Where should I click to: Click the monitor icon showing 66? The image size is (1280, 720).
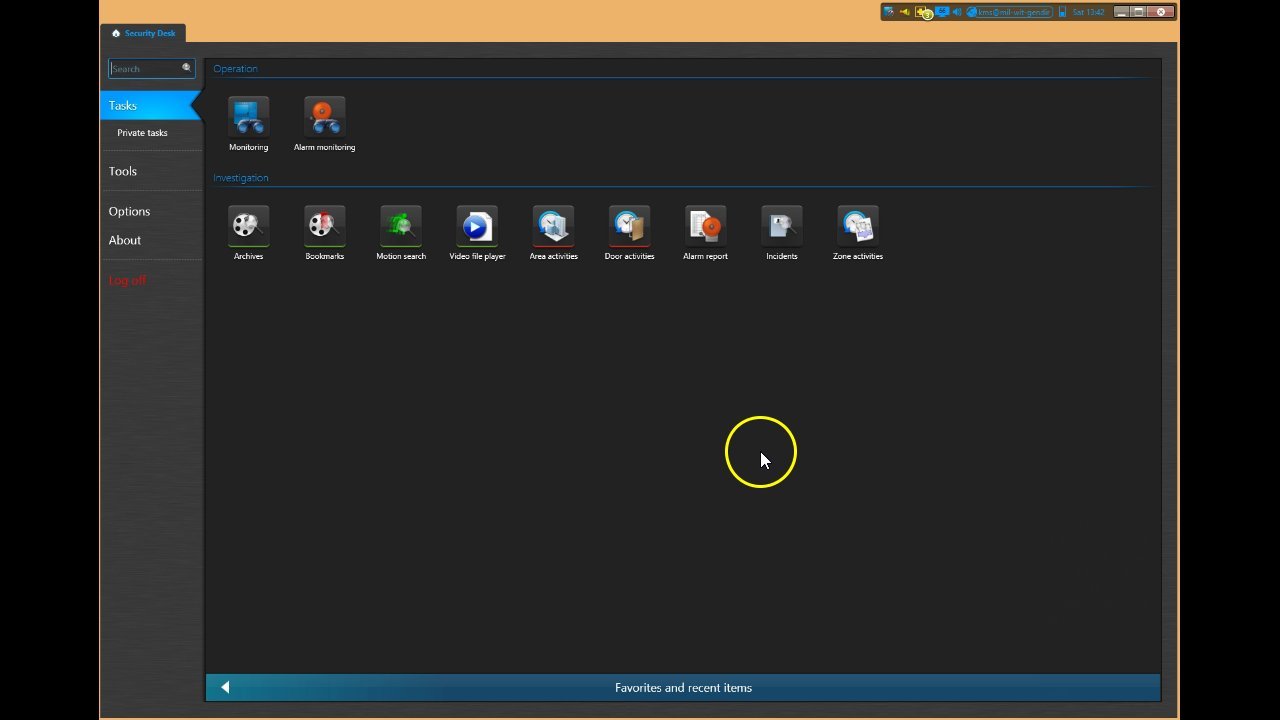pos(942,12)
